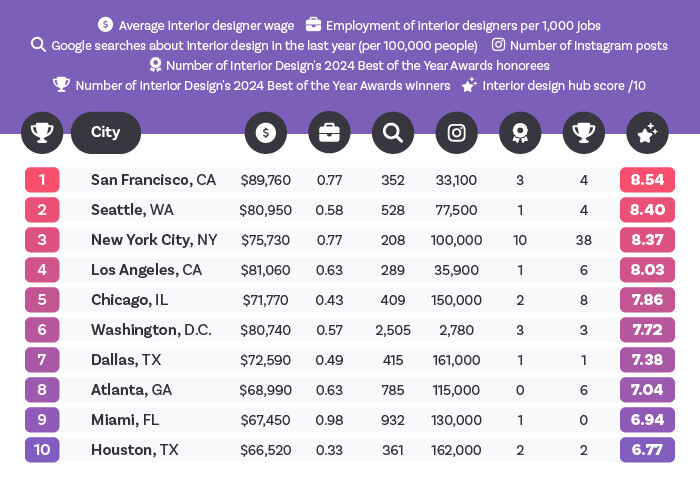Click the rank 1 badge

[42, 180]
